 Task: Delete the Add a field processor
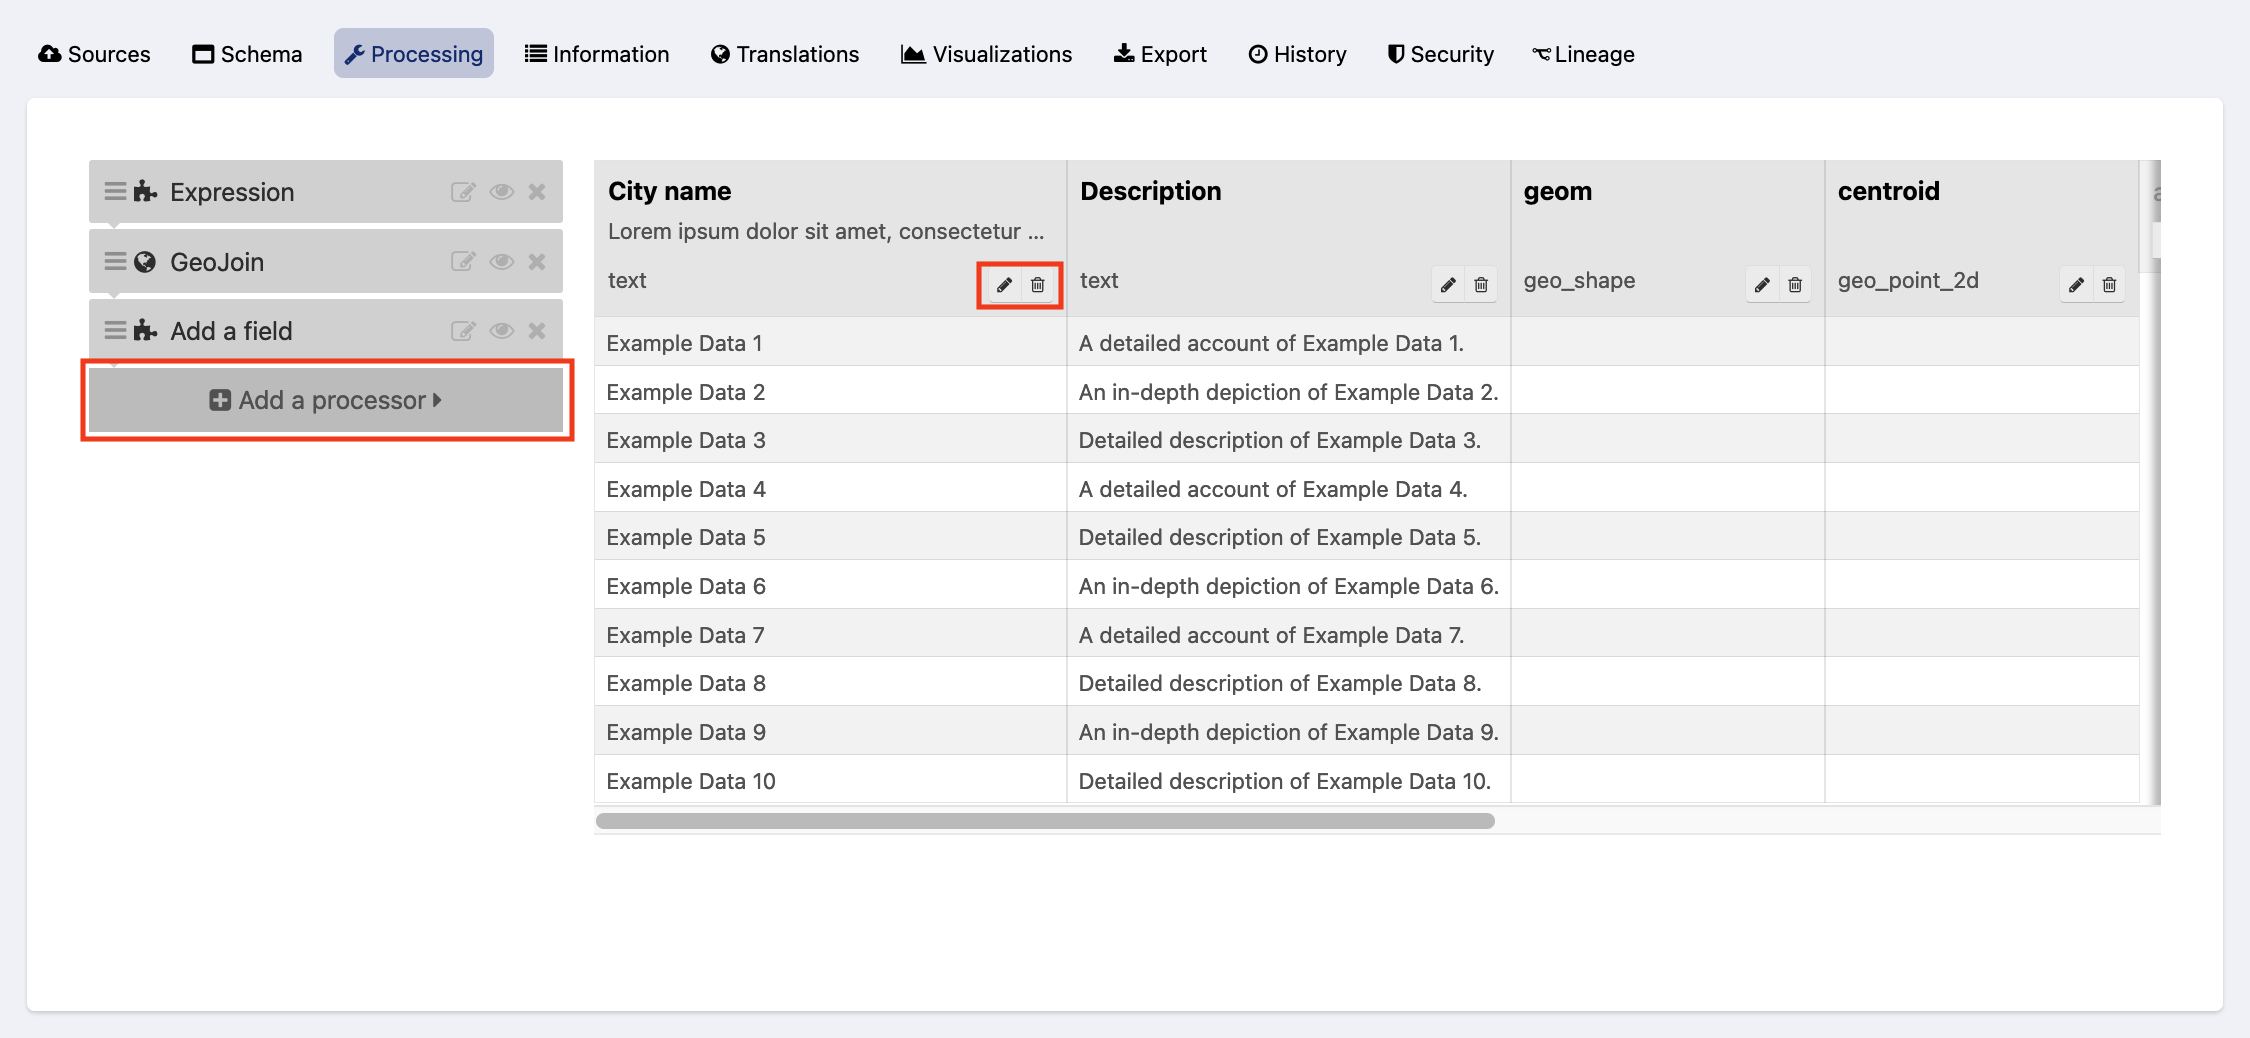(x=537, y=331)
